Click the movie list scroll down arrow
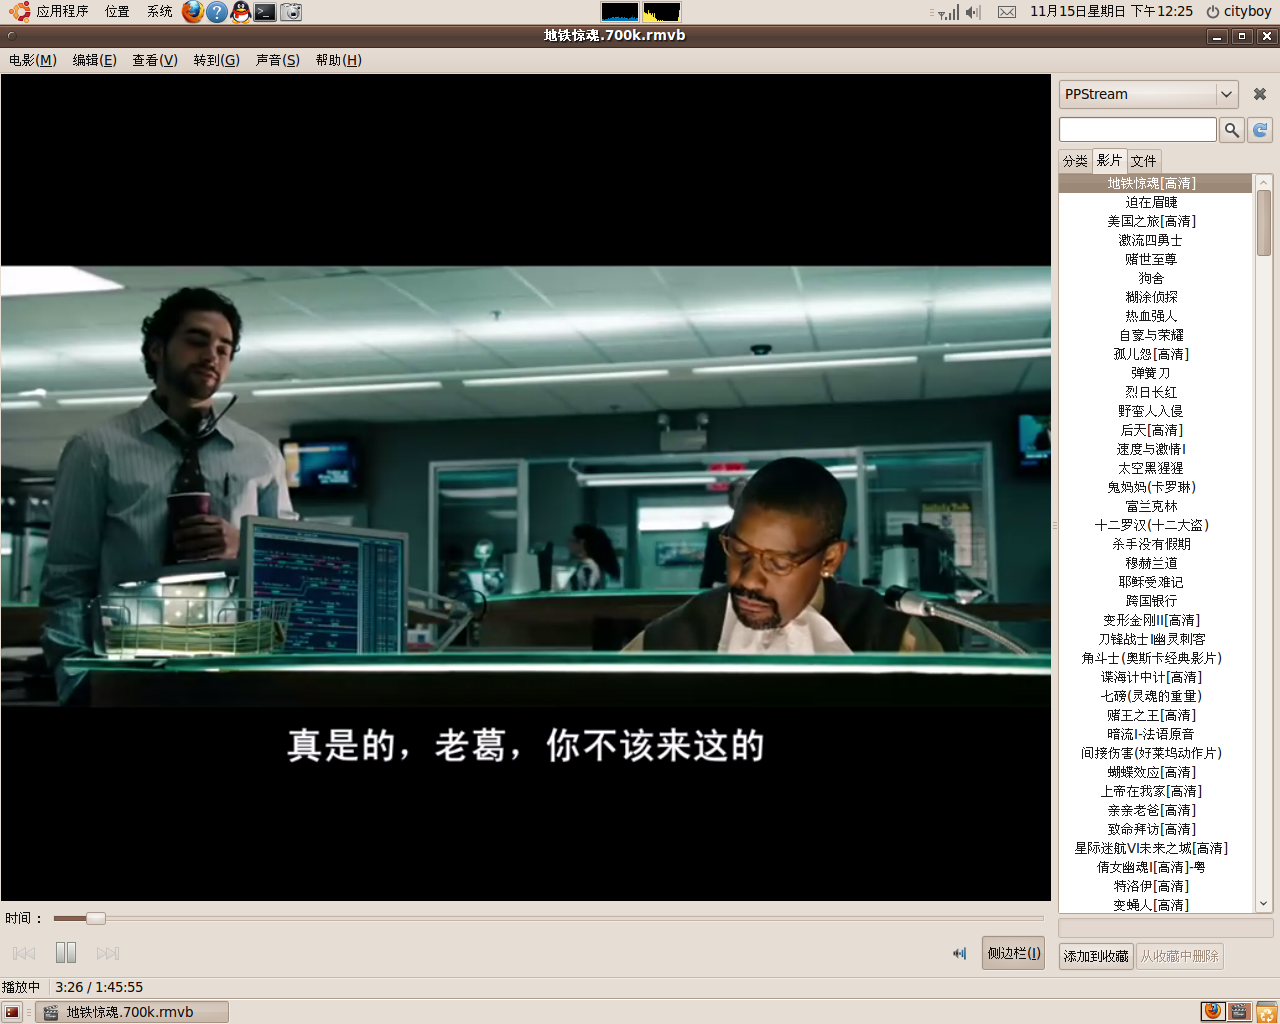 click(1264, 904)
